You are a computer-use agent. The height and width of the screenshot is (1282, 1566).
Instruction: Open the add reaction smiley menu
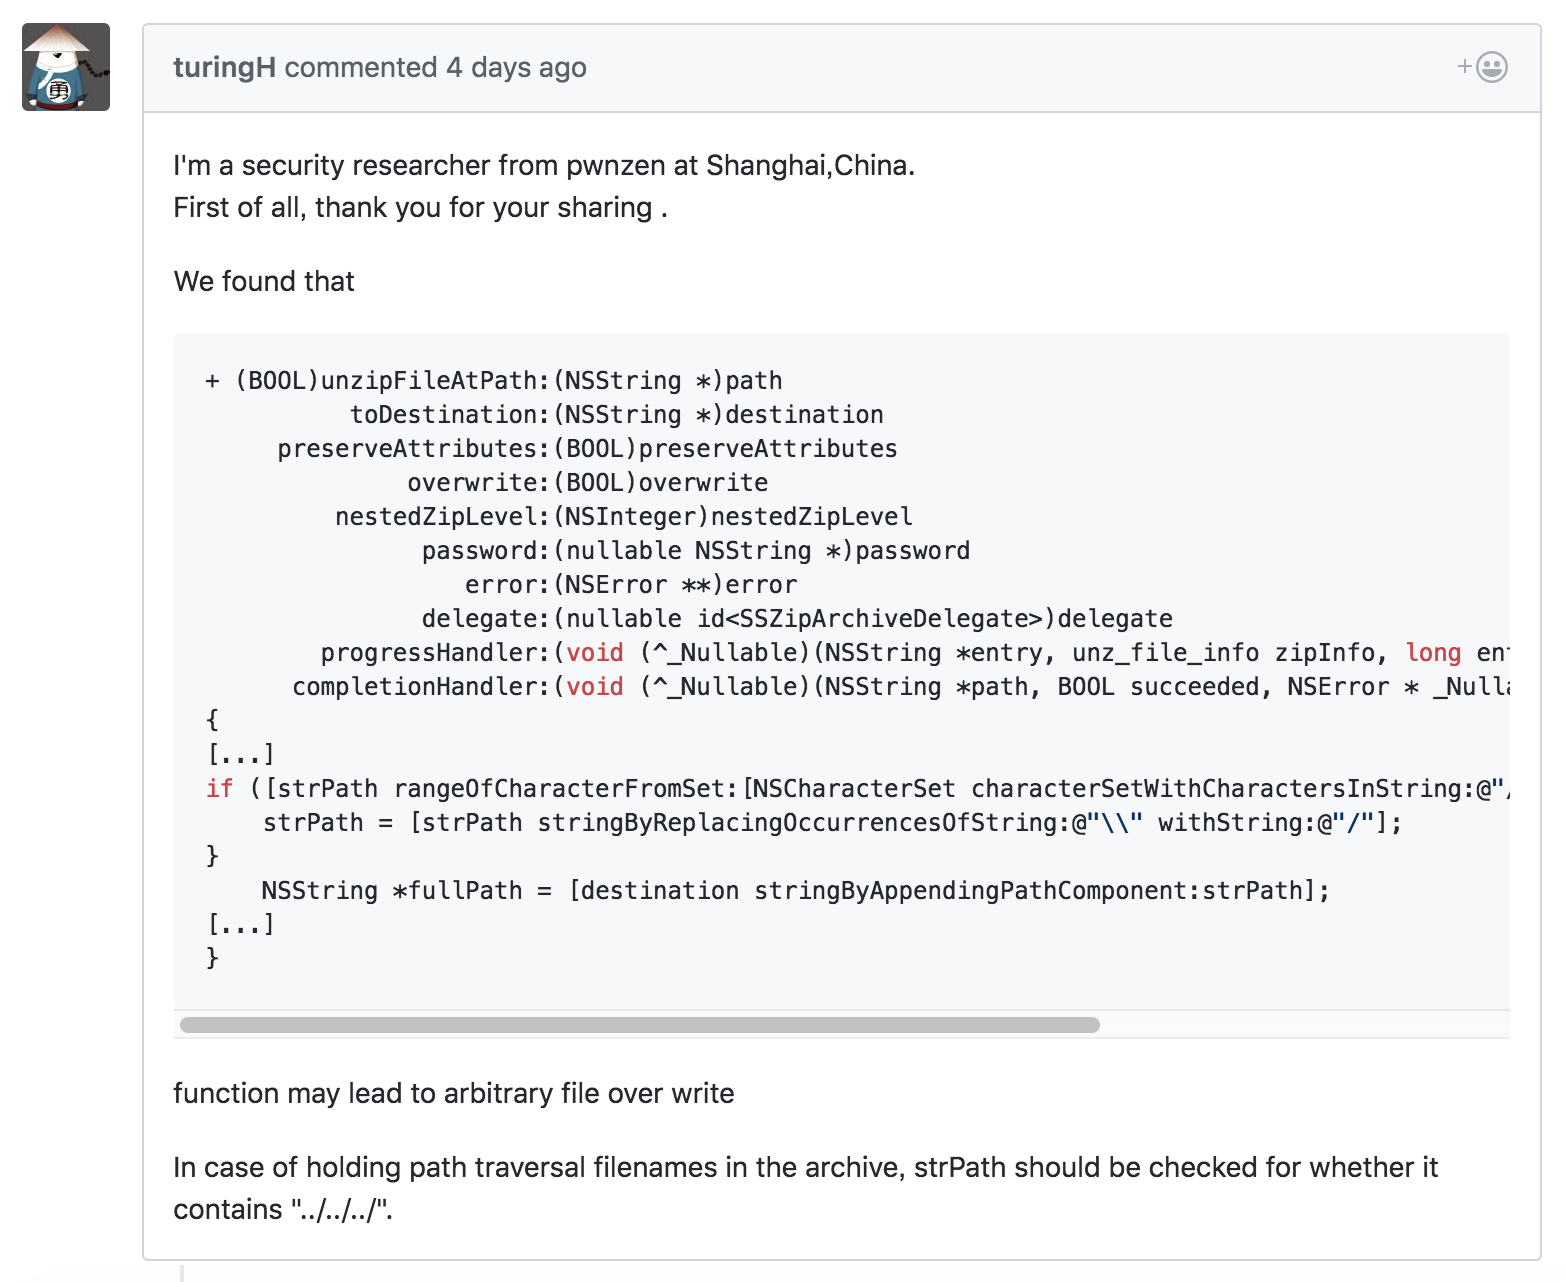point(1483,67)
